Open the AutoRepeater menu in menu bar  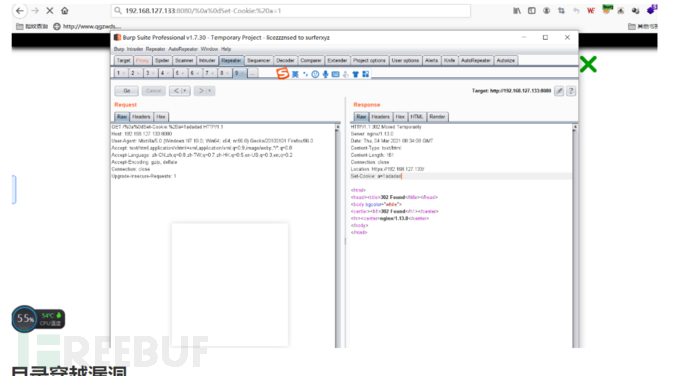click(x=183, y=49)
